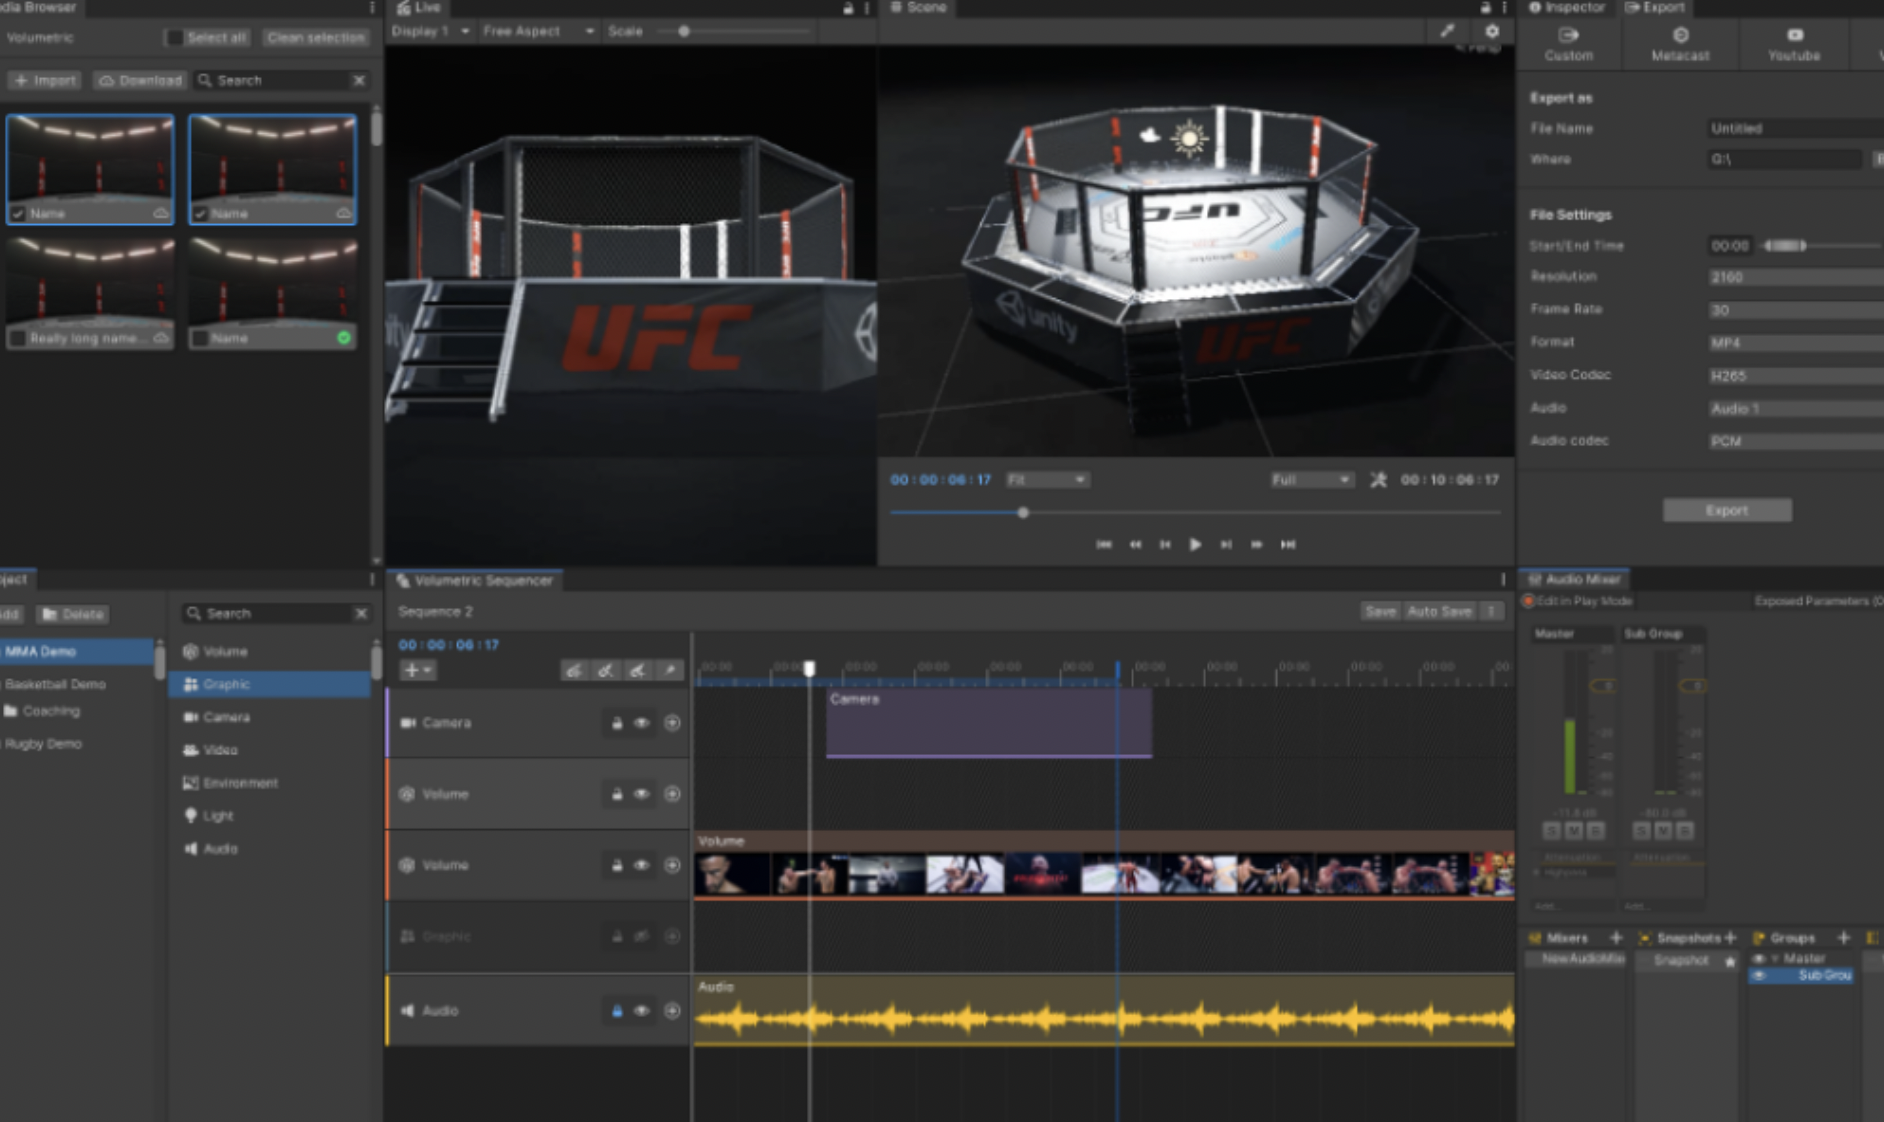The width and height of the screenshot is (1884, 1122).
Task: Open the Scene brush tool icon
Action: point(1447,31)
